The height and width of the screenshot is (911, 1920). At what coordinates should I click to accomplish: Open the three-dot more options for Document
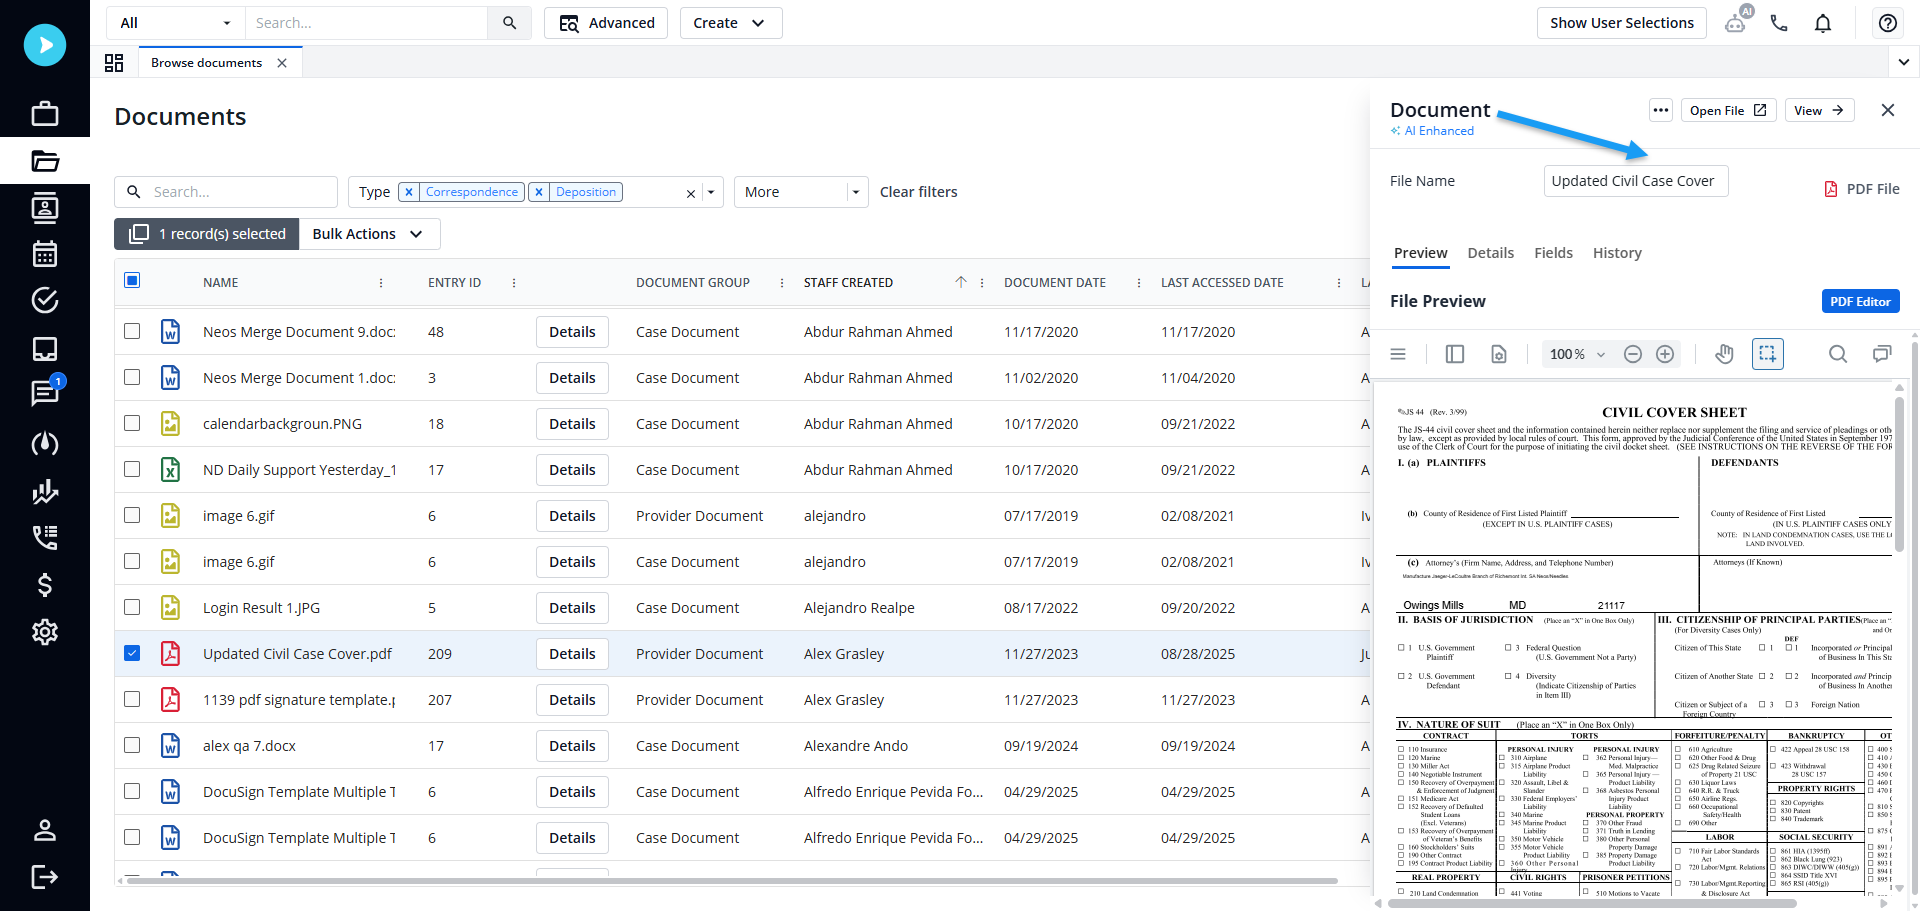point(1660,110)
